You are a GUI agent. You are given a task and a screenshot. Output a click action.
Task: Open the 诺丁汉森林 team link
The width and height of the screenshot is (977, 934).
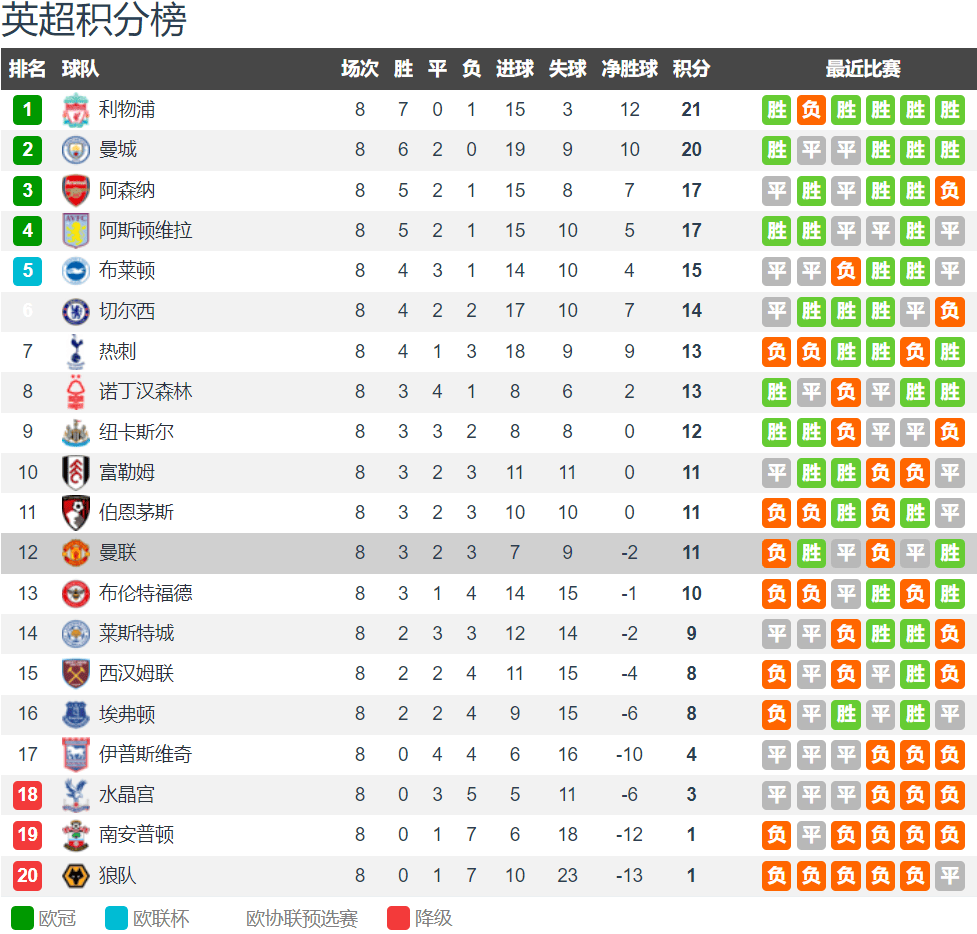(145, 392)
